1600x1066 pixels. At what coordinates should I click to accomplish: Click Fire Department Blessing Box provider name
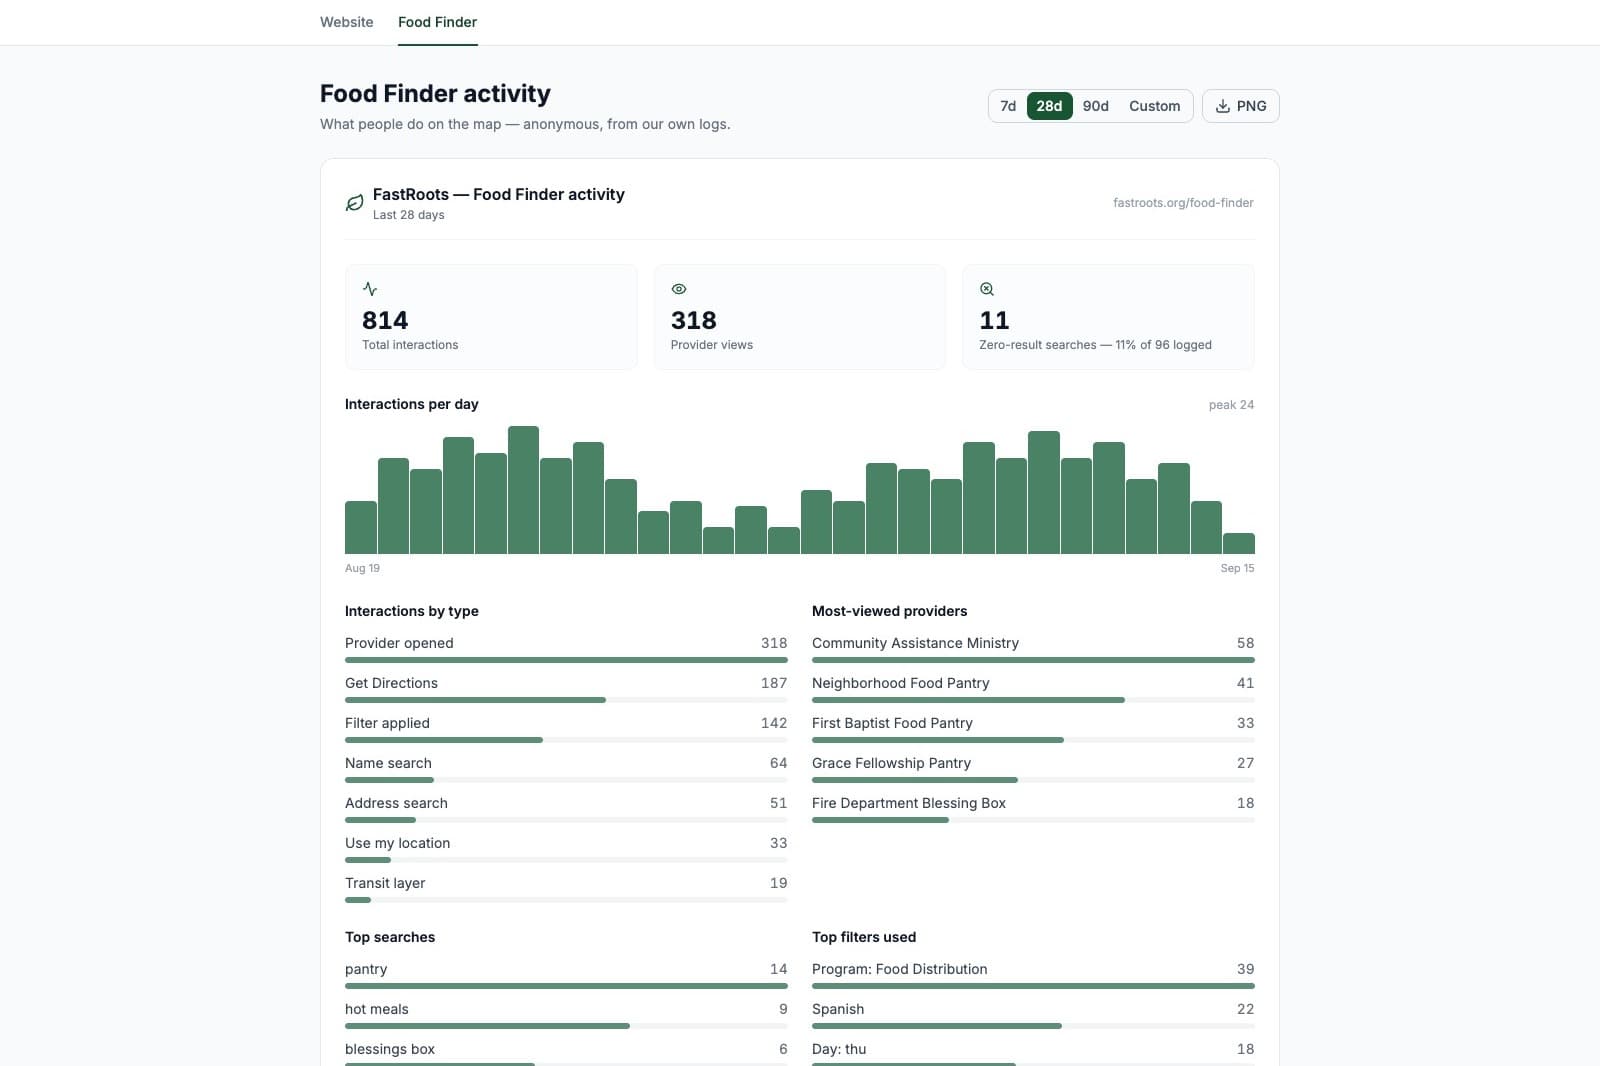[909, 803]
